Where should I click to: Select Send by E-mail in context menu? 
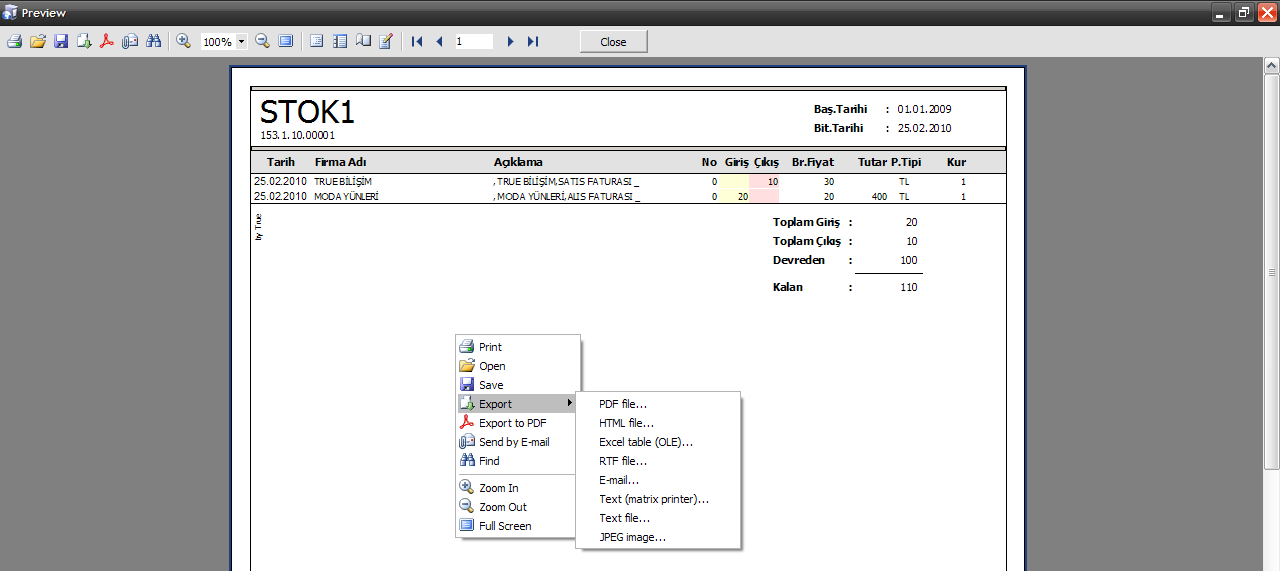pos(514,442)
